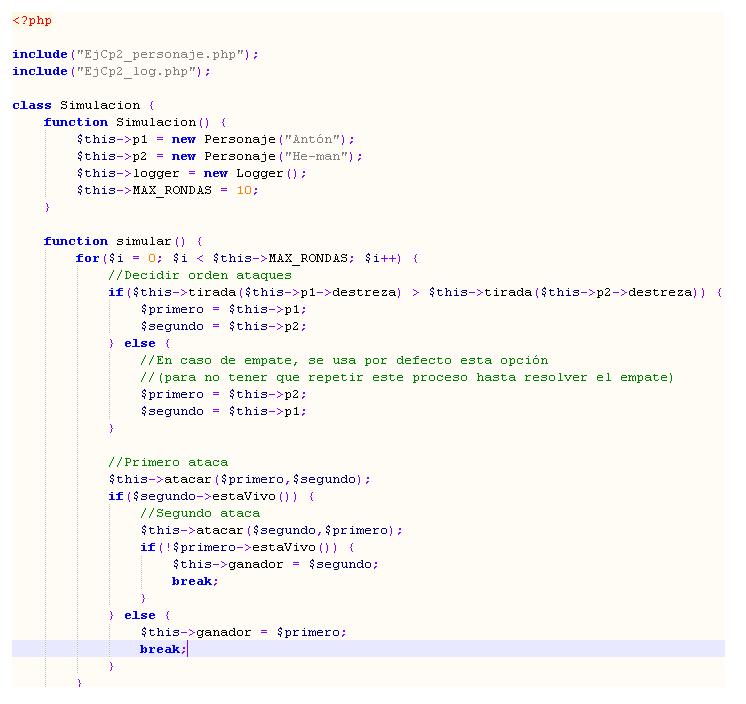Click the line "$primero = $this->p2;"
Viewport: 746px width, 704px height.
(x=223, y=394)
